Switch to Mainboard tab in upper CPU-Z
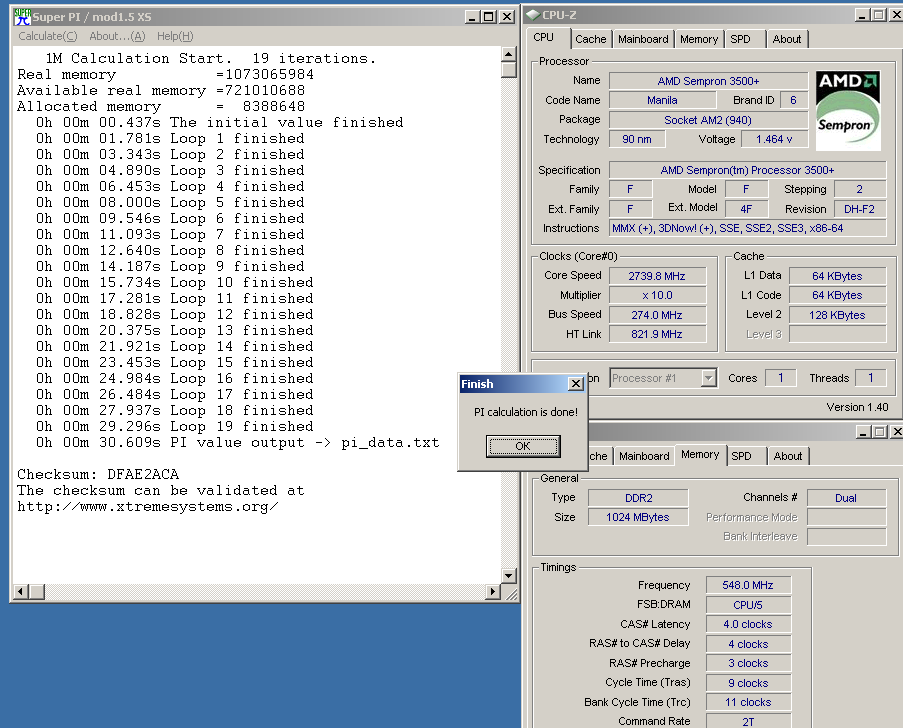 pyautogui.click(x=643, y=39)
